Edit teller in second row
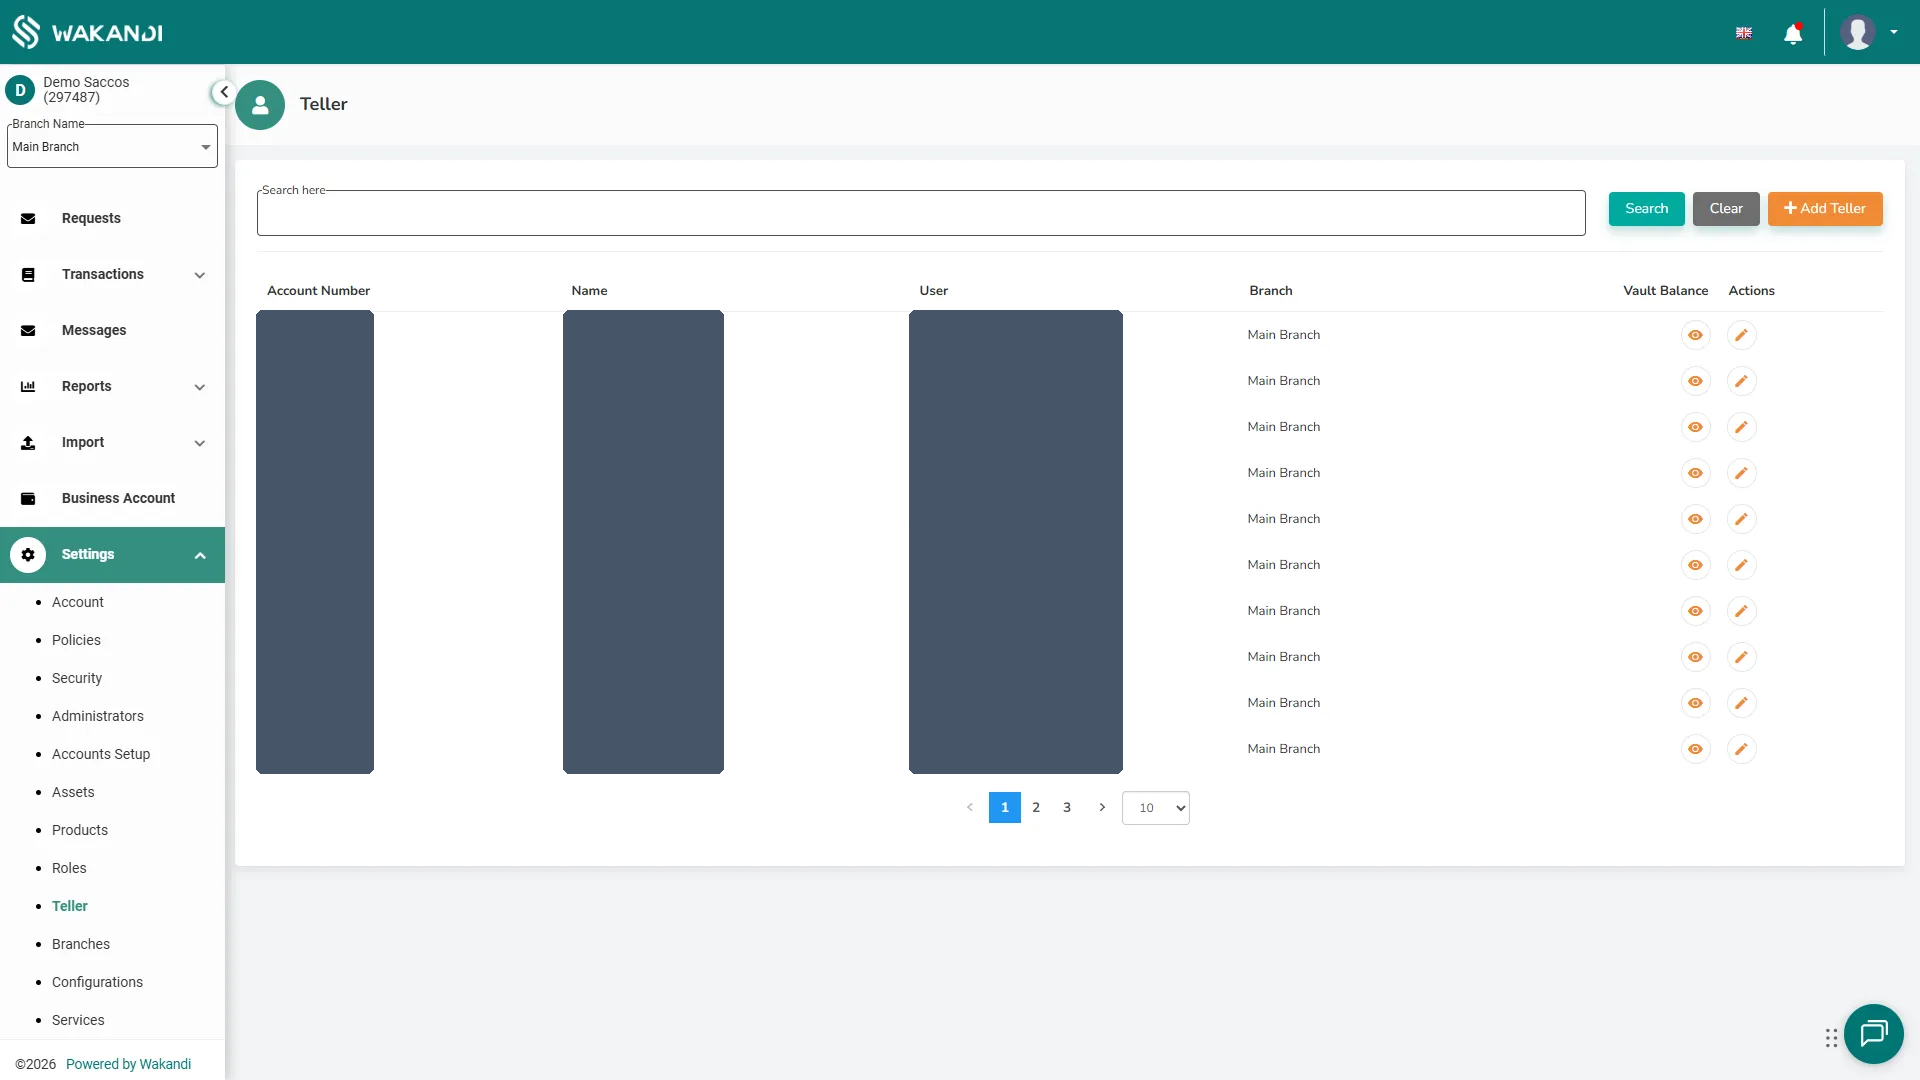Viewport: 1920px width, 1080px height. pyautogui.click(x=1741, y=381)
